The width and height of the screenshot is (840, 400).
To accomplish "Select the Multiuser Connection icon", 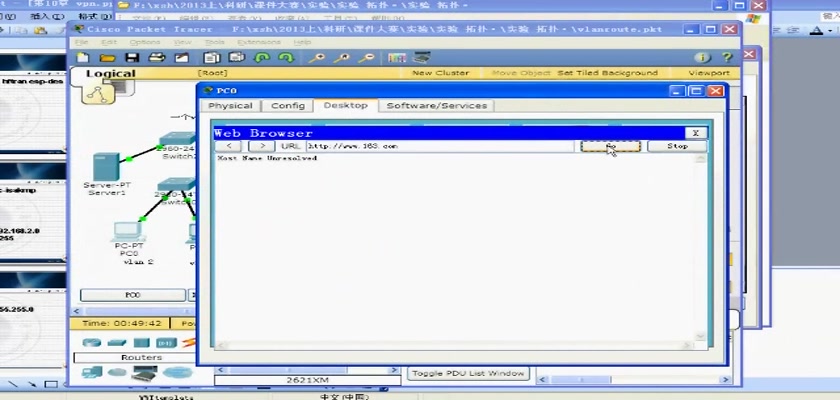I will (177, 373).
